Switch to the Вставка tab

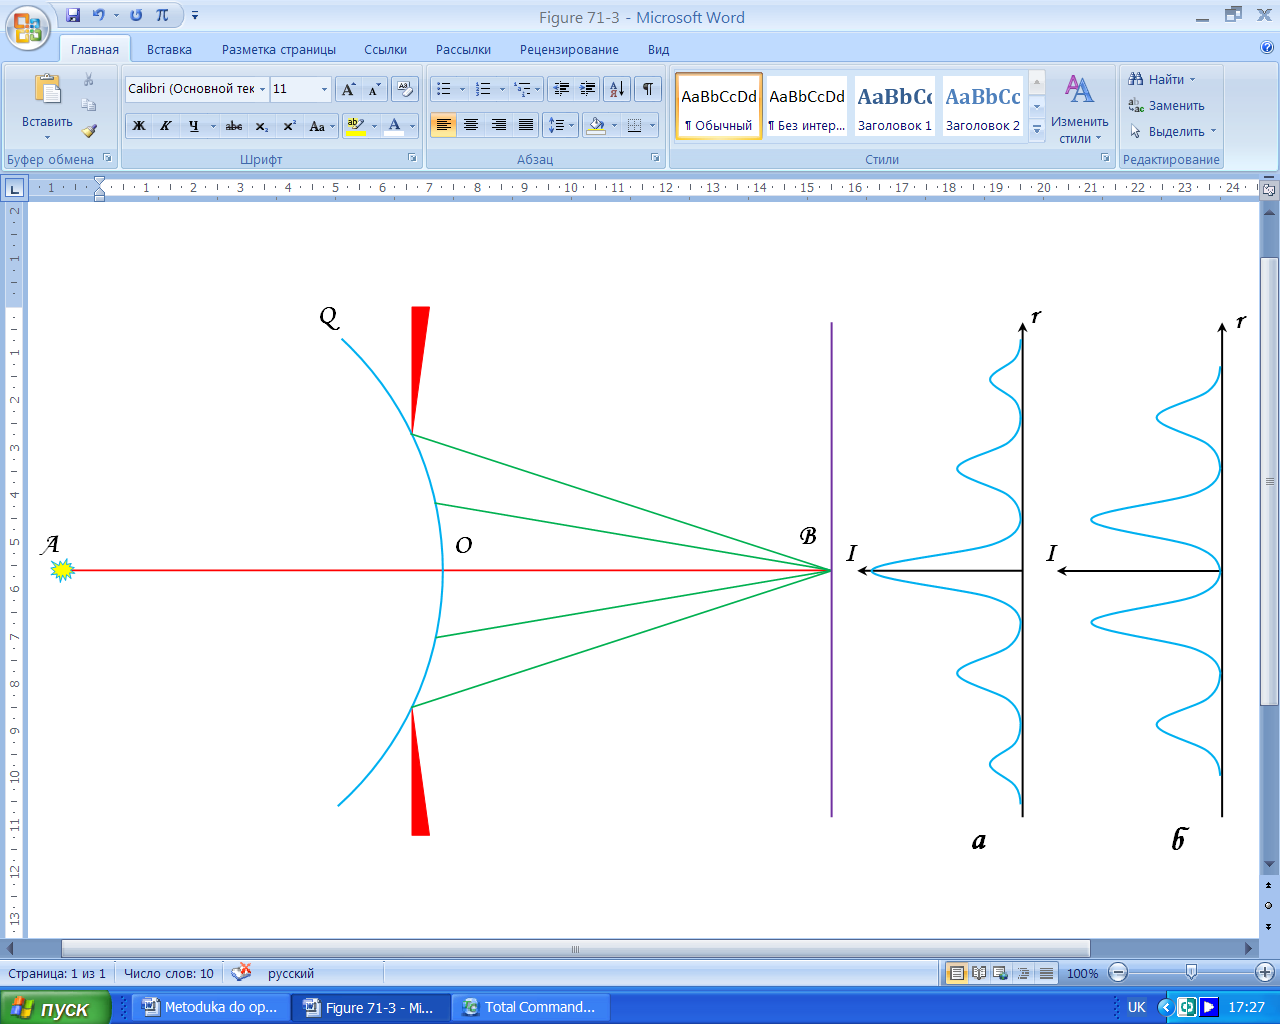(x=169, y=49)
